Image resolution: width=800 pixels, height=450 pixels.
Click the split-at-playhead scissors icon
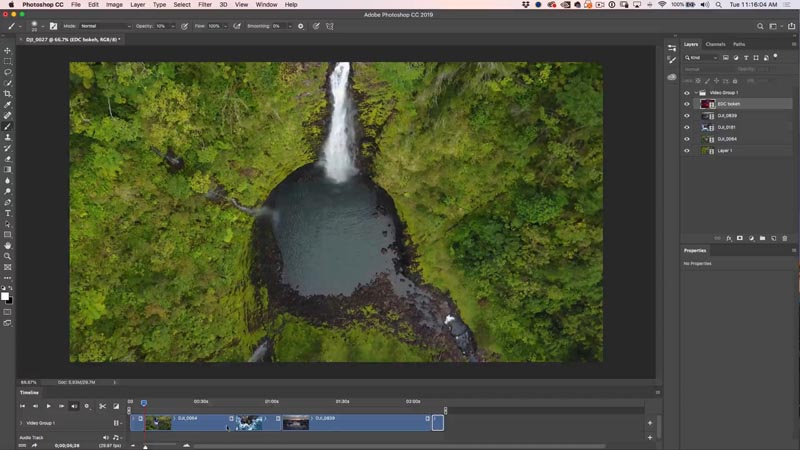click(103, 406)
